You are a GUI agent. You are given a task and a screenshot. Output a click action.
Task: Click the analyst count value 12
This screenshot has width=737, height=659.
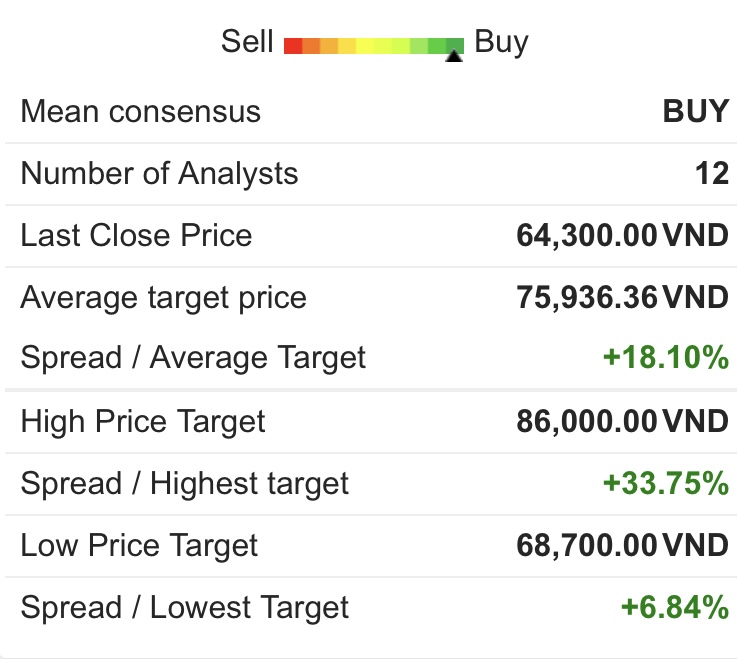[x=712, y=173]
